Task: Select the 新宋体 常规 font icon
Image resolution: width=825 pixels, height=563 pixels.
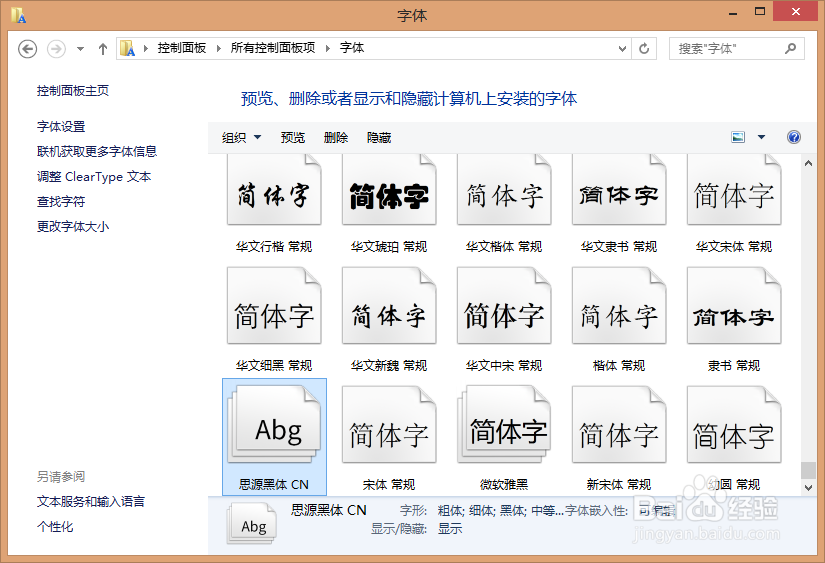Action: click(619, 425)
